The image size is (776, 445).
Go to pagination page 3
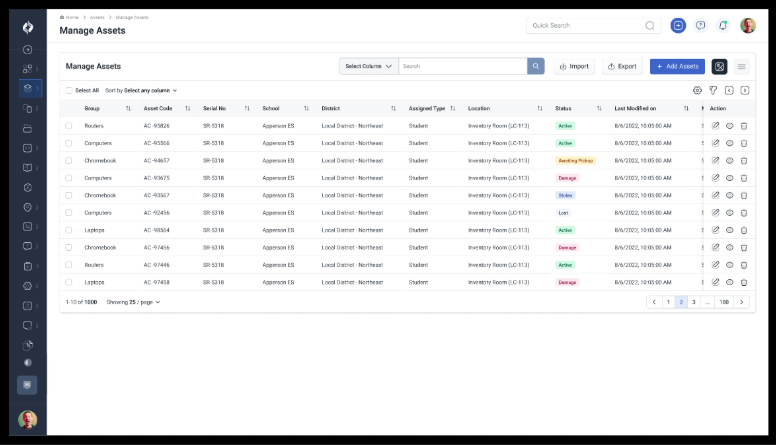tap(694, 301)
